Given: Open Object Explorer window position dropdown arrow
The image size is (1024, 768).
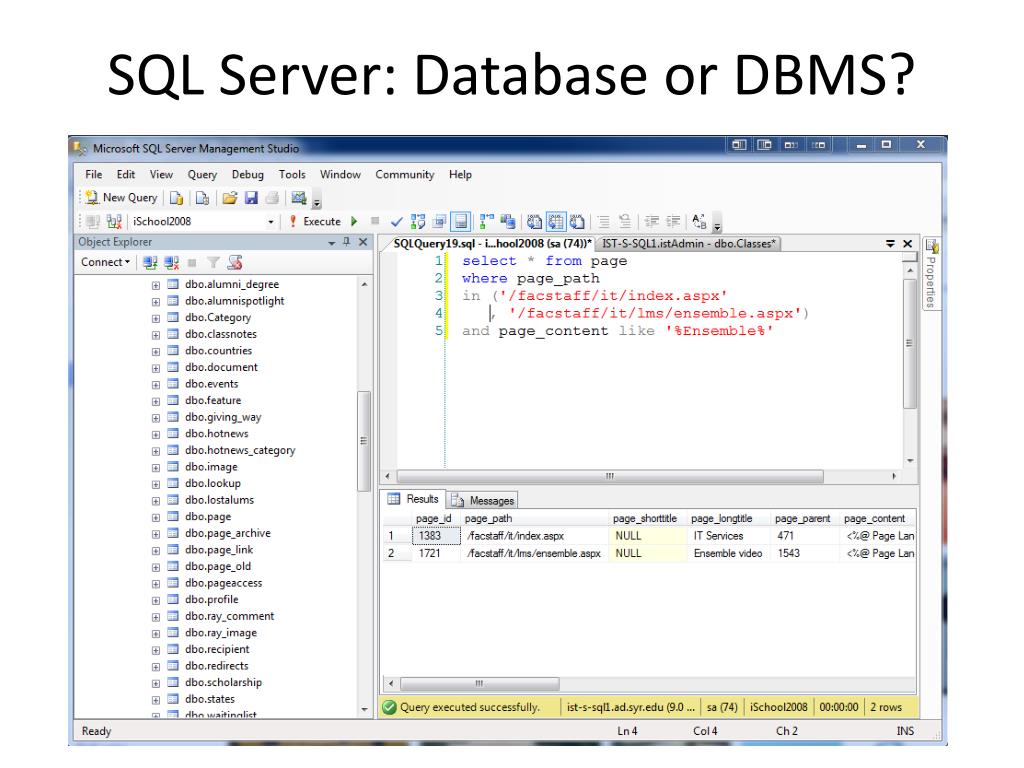Looking at the screenshot, I should point(332,243).
